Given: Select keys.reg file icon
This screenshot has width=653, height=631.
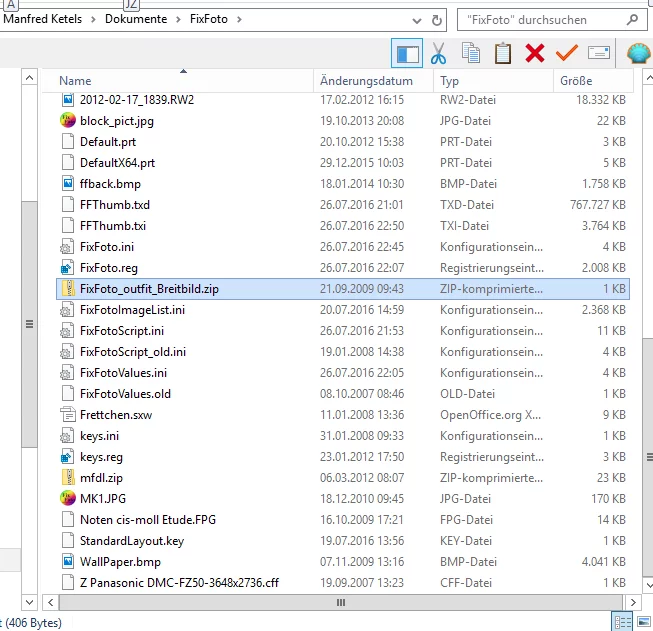Looking at the screenshot, I should coord(67,456).
